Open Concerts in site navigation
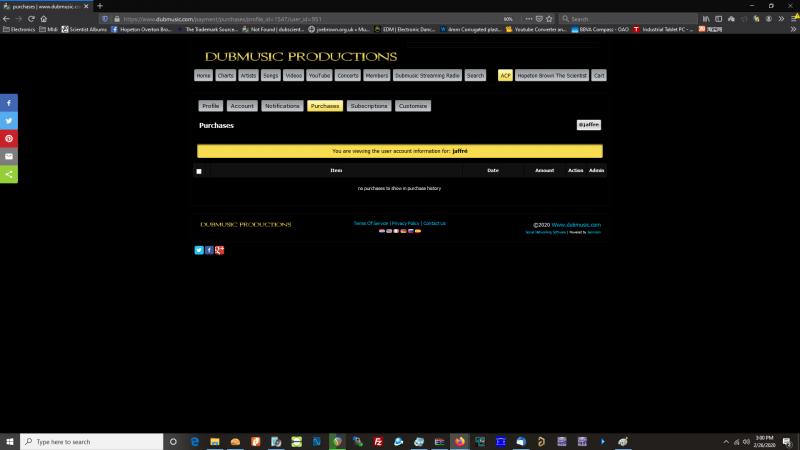Image resolution: width=800 pixels, height=450 pixels. (x=348, y=76)
